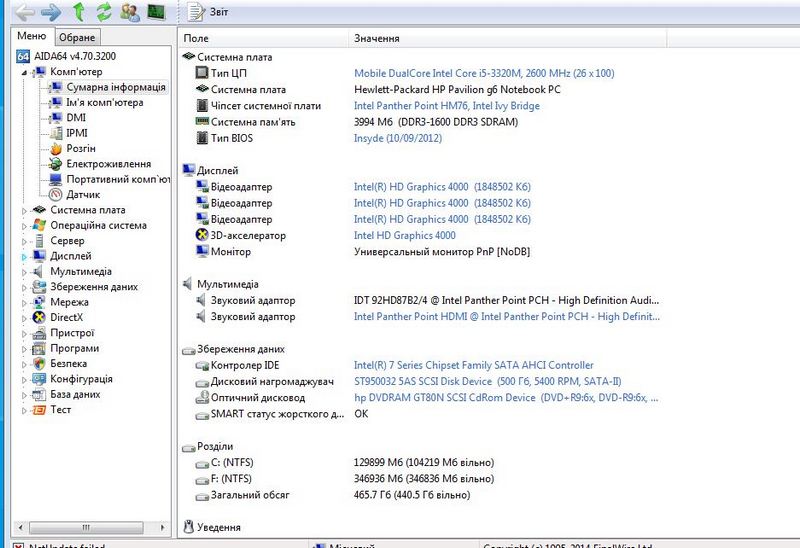Click the Значення column header

click(x=377, y=38)
